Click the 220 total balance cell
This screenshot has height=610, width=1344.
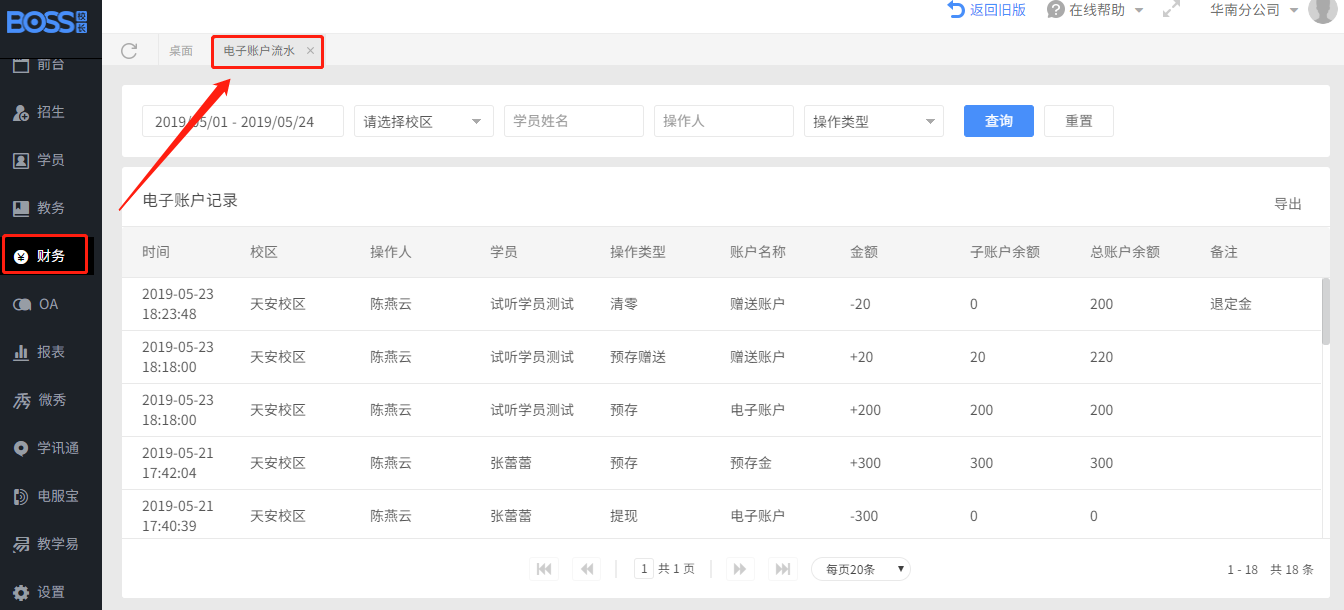coord(1101,357)
